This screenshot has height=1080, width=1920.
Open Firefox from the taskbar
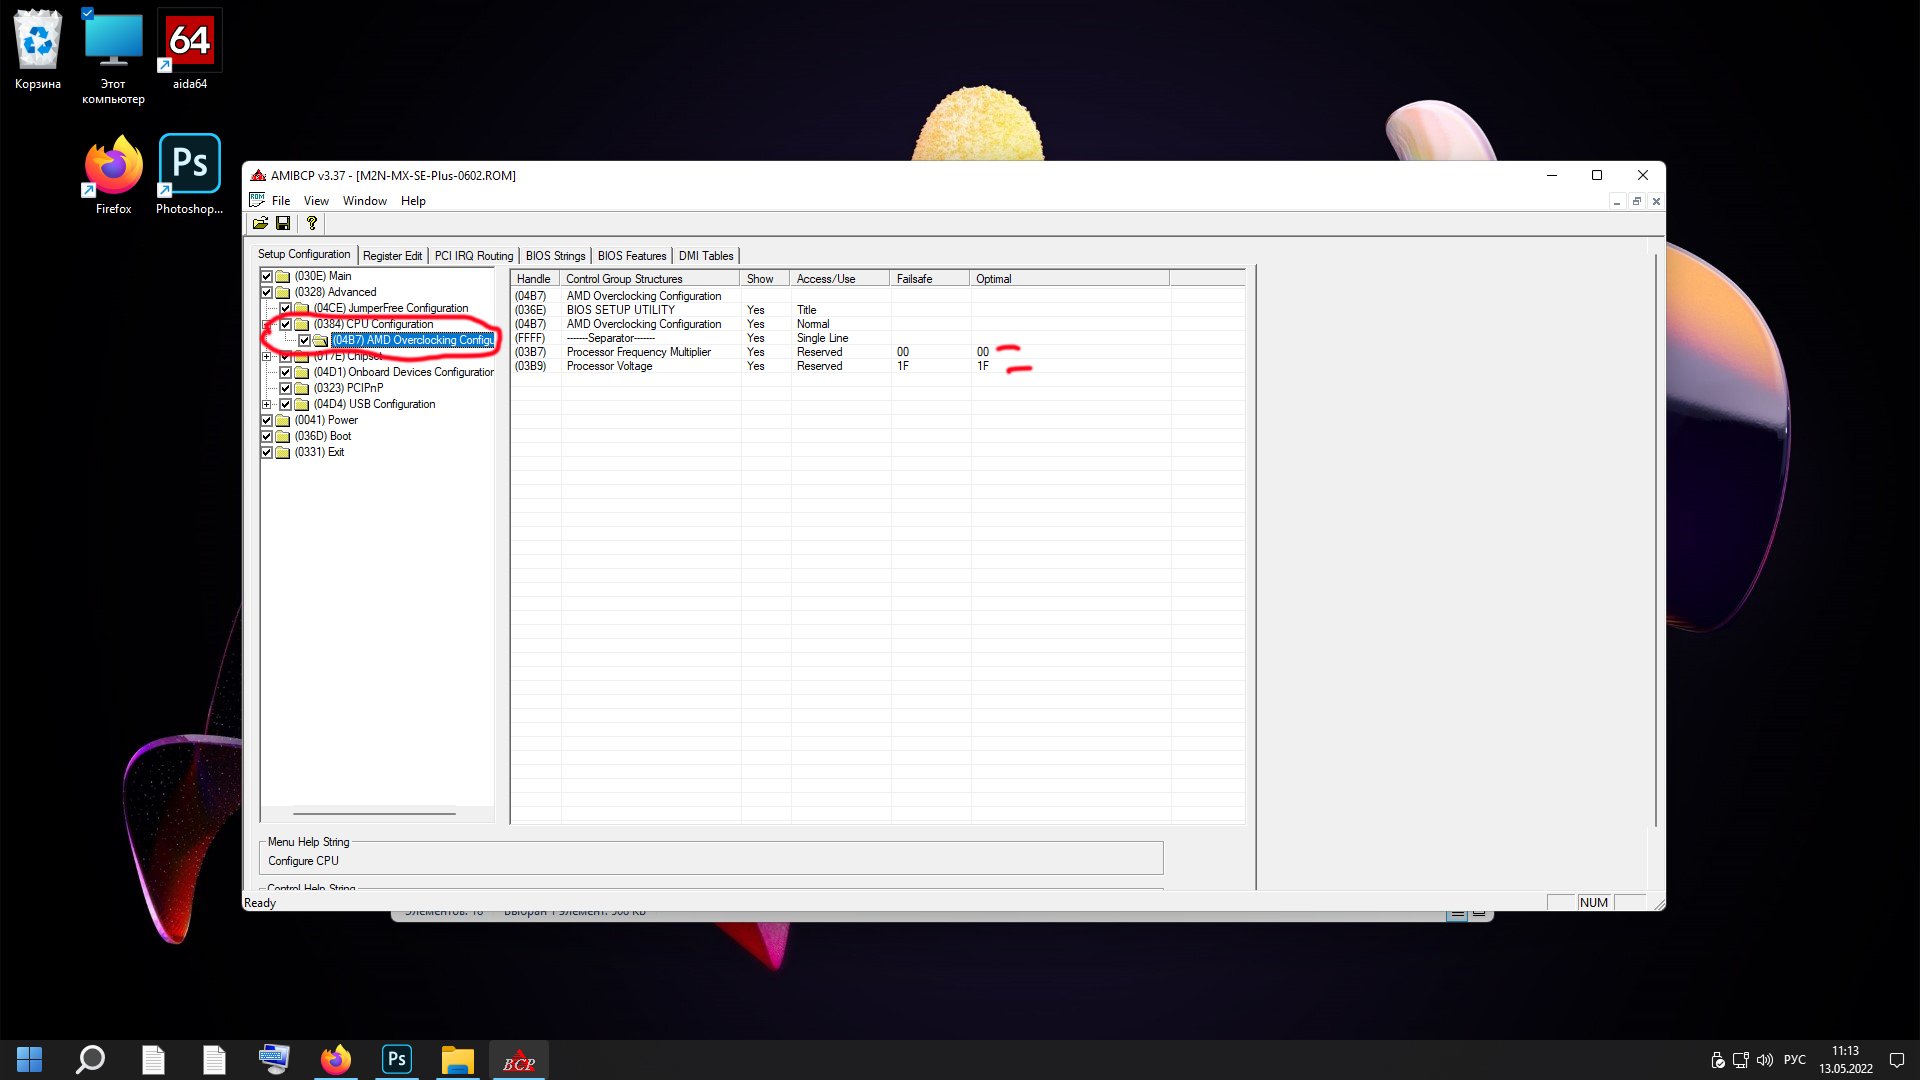[x=336, y=1060]
